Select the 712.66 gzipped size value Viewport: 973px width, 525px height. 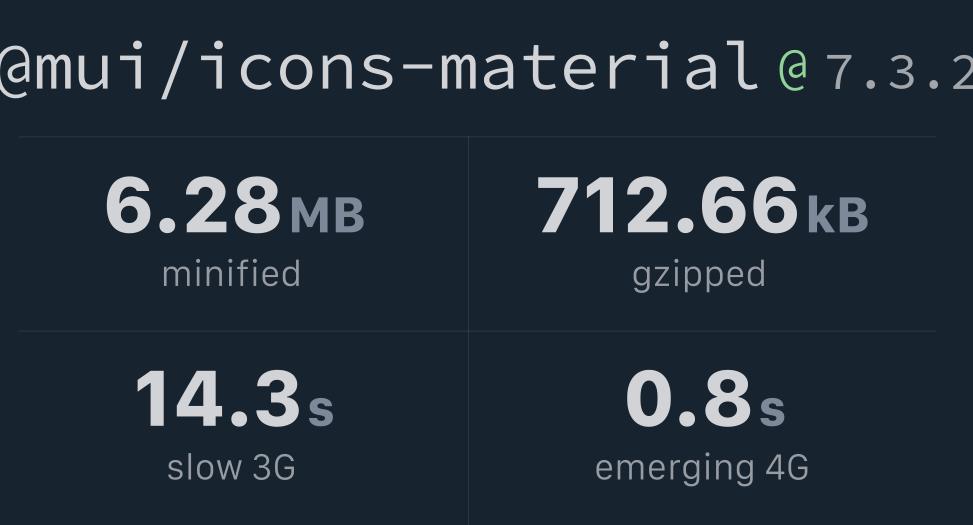tap(667, 205)
